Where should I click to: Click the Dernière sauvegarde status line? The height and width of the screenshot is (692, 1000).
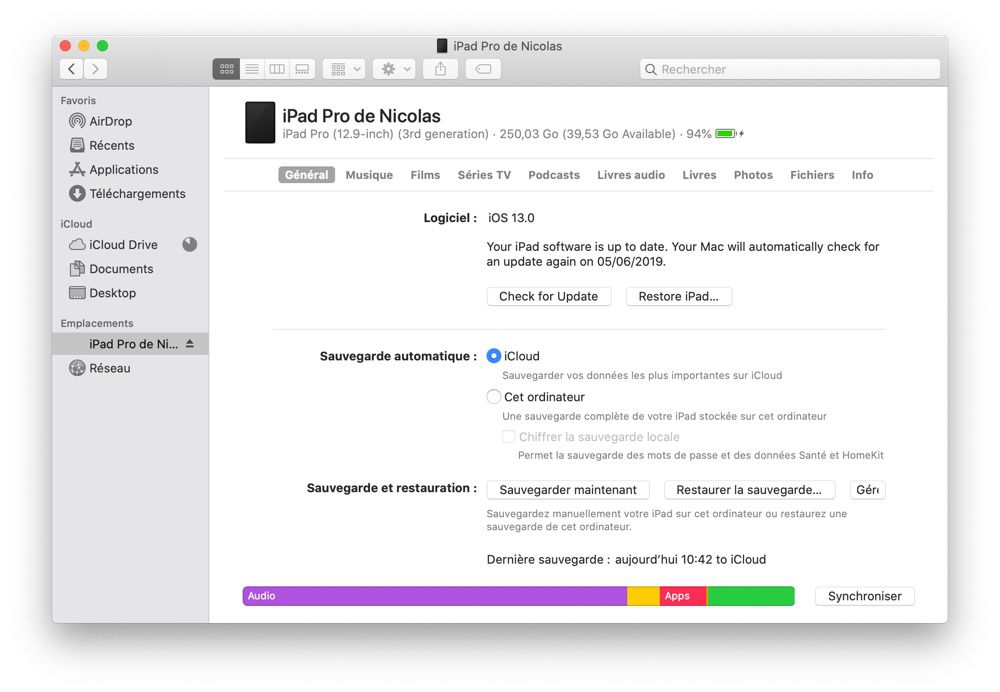pos(626,560)
